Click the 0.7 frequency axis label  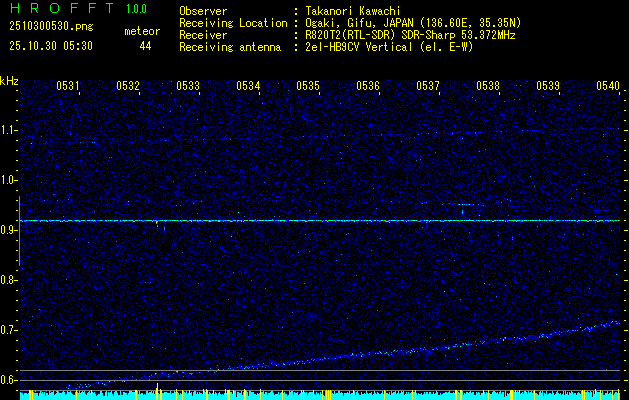pyautogui.click(x=9, y=330)
